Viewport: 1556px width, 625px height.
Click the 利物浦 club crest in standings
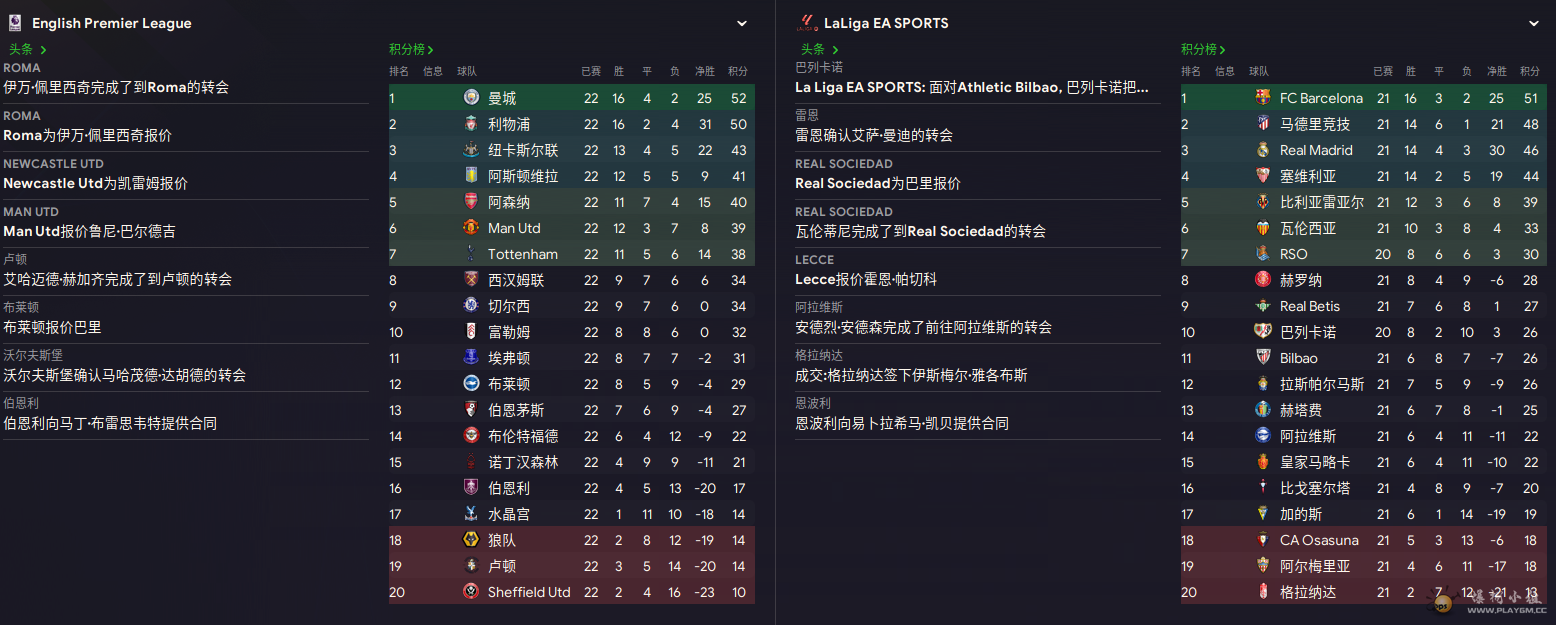471,124
